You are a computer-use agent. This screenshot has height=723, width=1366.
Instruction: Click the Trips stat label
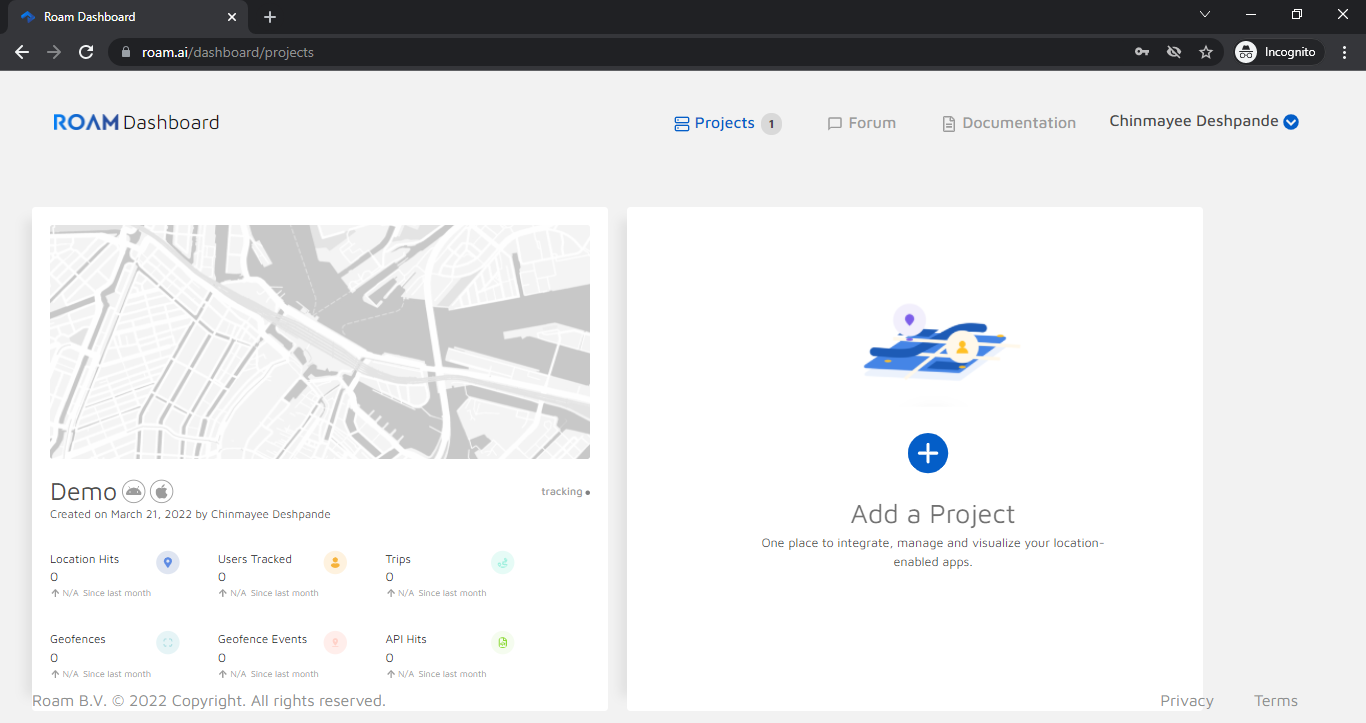tap(398, 559)
